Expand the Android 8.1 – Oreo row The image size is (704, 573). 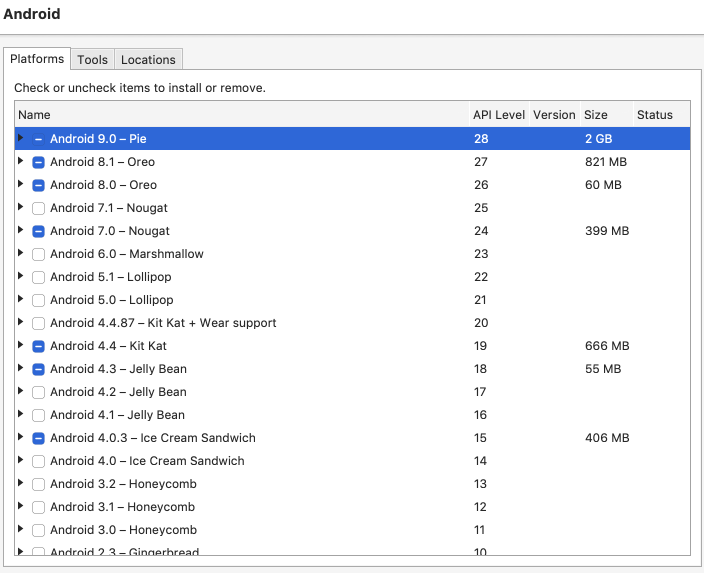(x=20, y=160)
